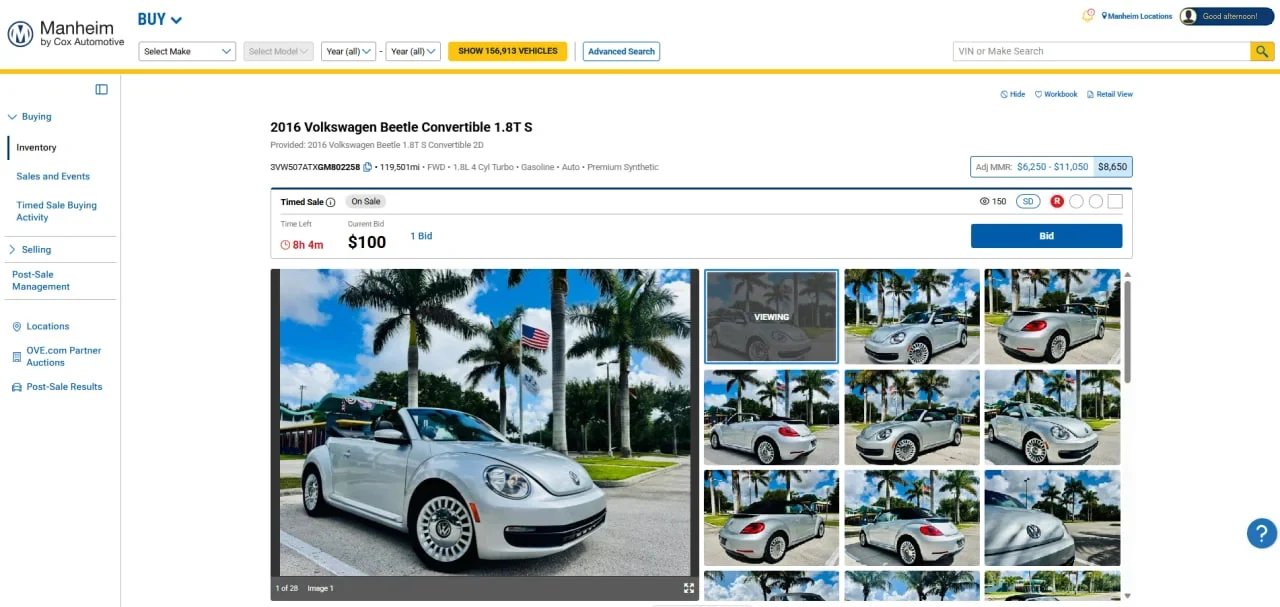1280x607 pixels.
Task: Open the notifications bell
Action: [x=1088, y=15]
